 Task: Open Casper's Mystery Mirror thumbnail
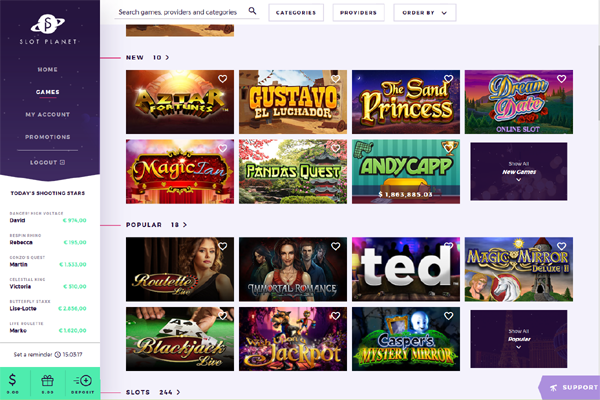(406, 339)
